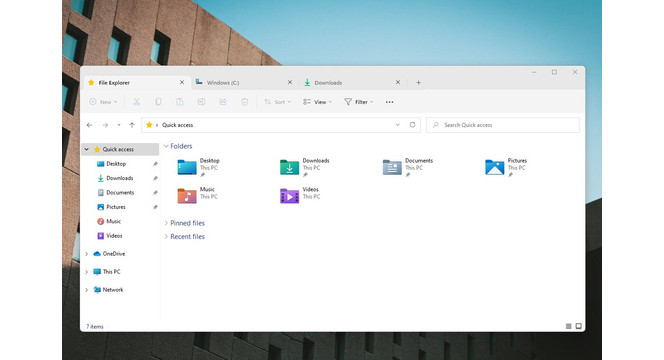Open the Filter dropdown menu
The image size is (664, 360).
pos(359,102)
